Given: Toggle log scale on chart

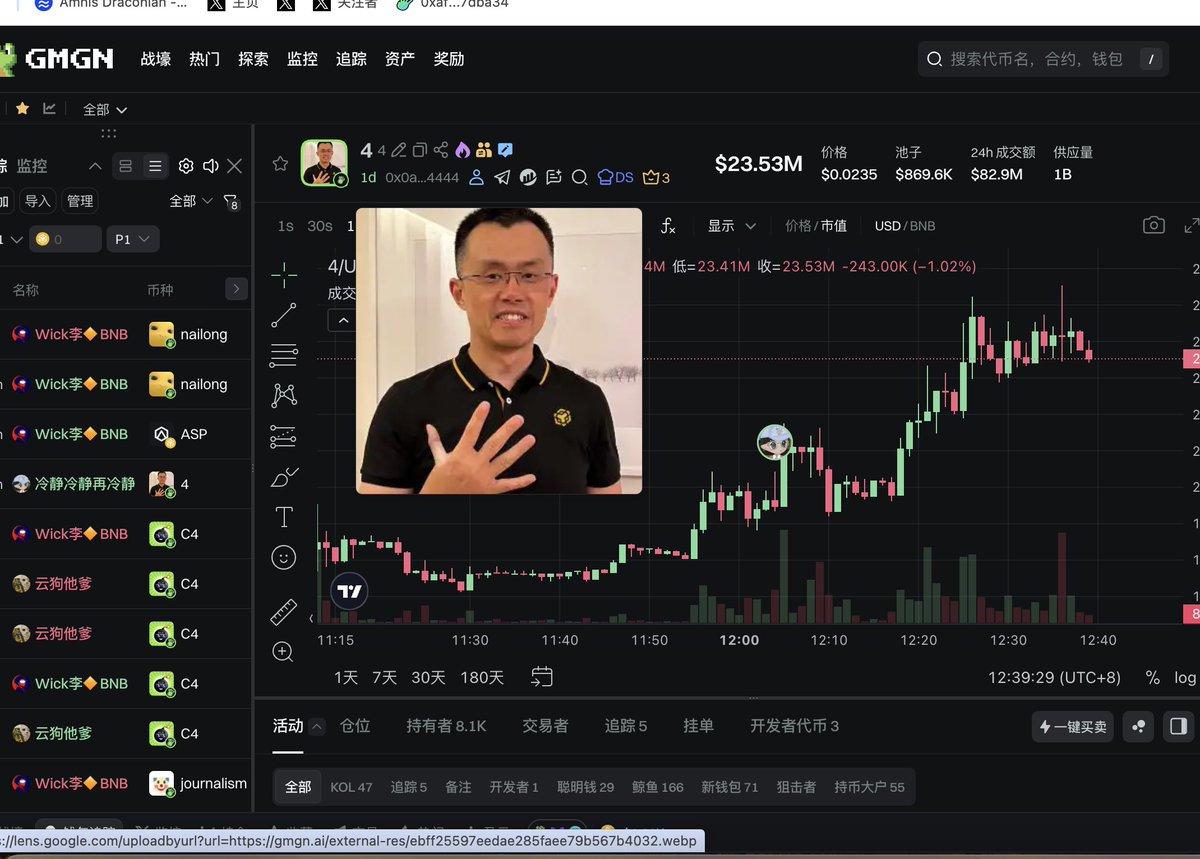Looking at the screenshot, I should pyautogui.click(x=1185, y=677).
